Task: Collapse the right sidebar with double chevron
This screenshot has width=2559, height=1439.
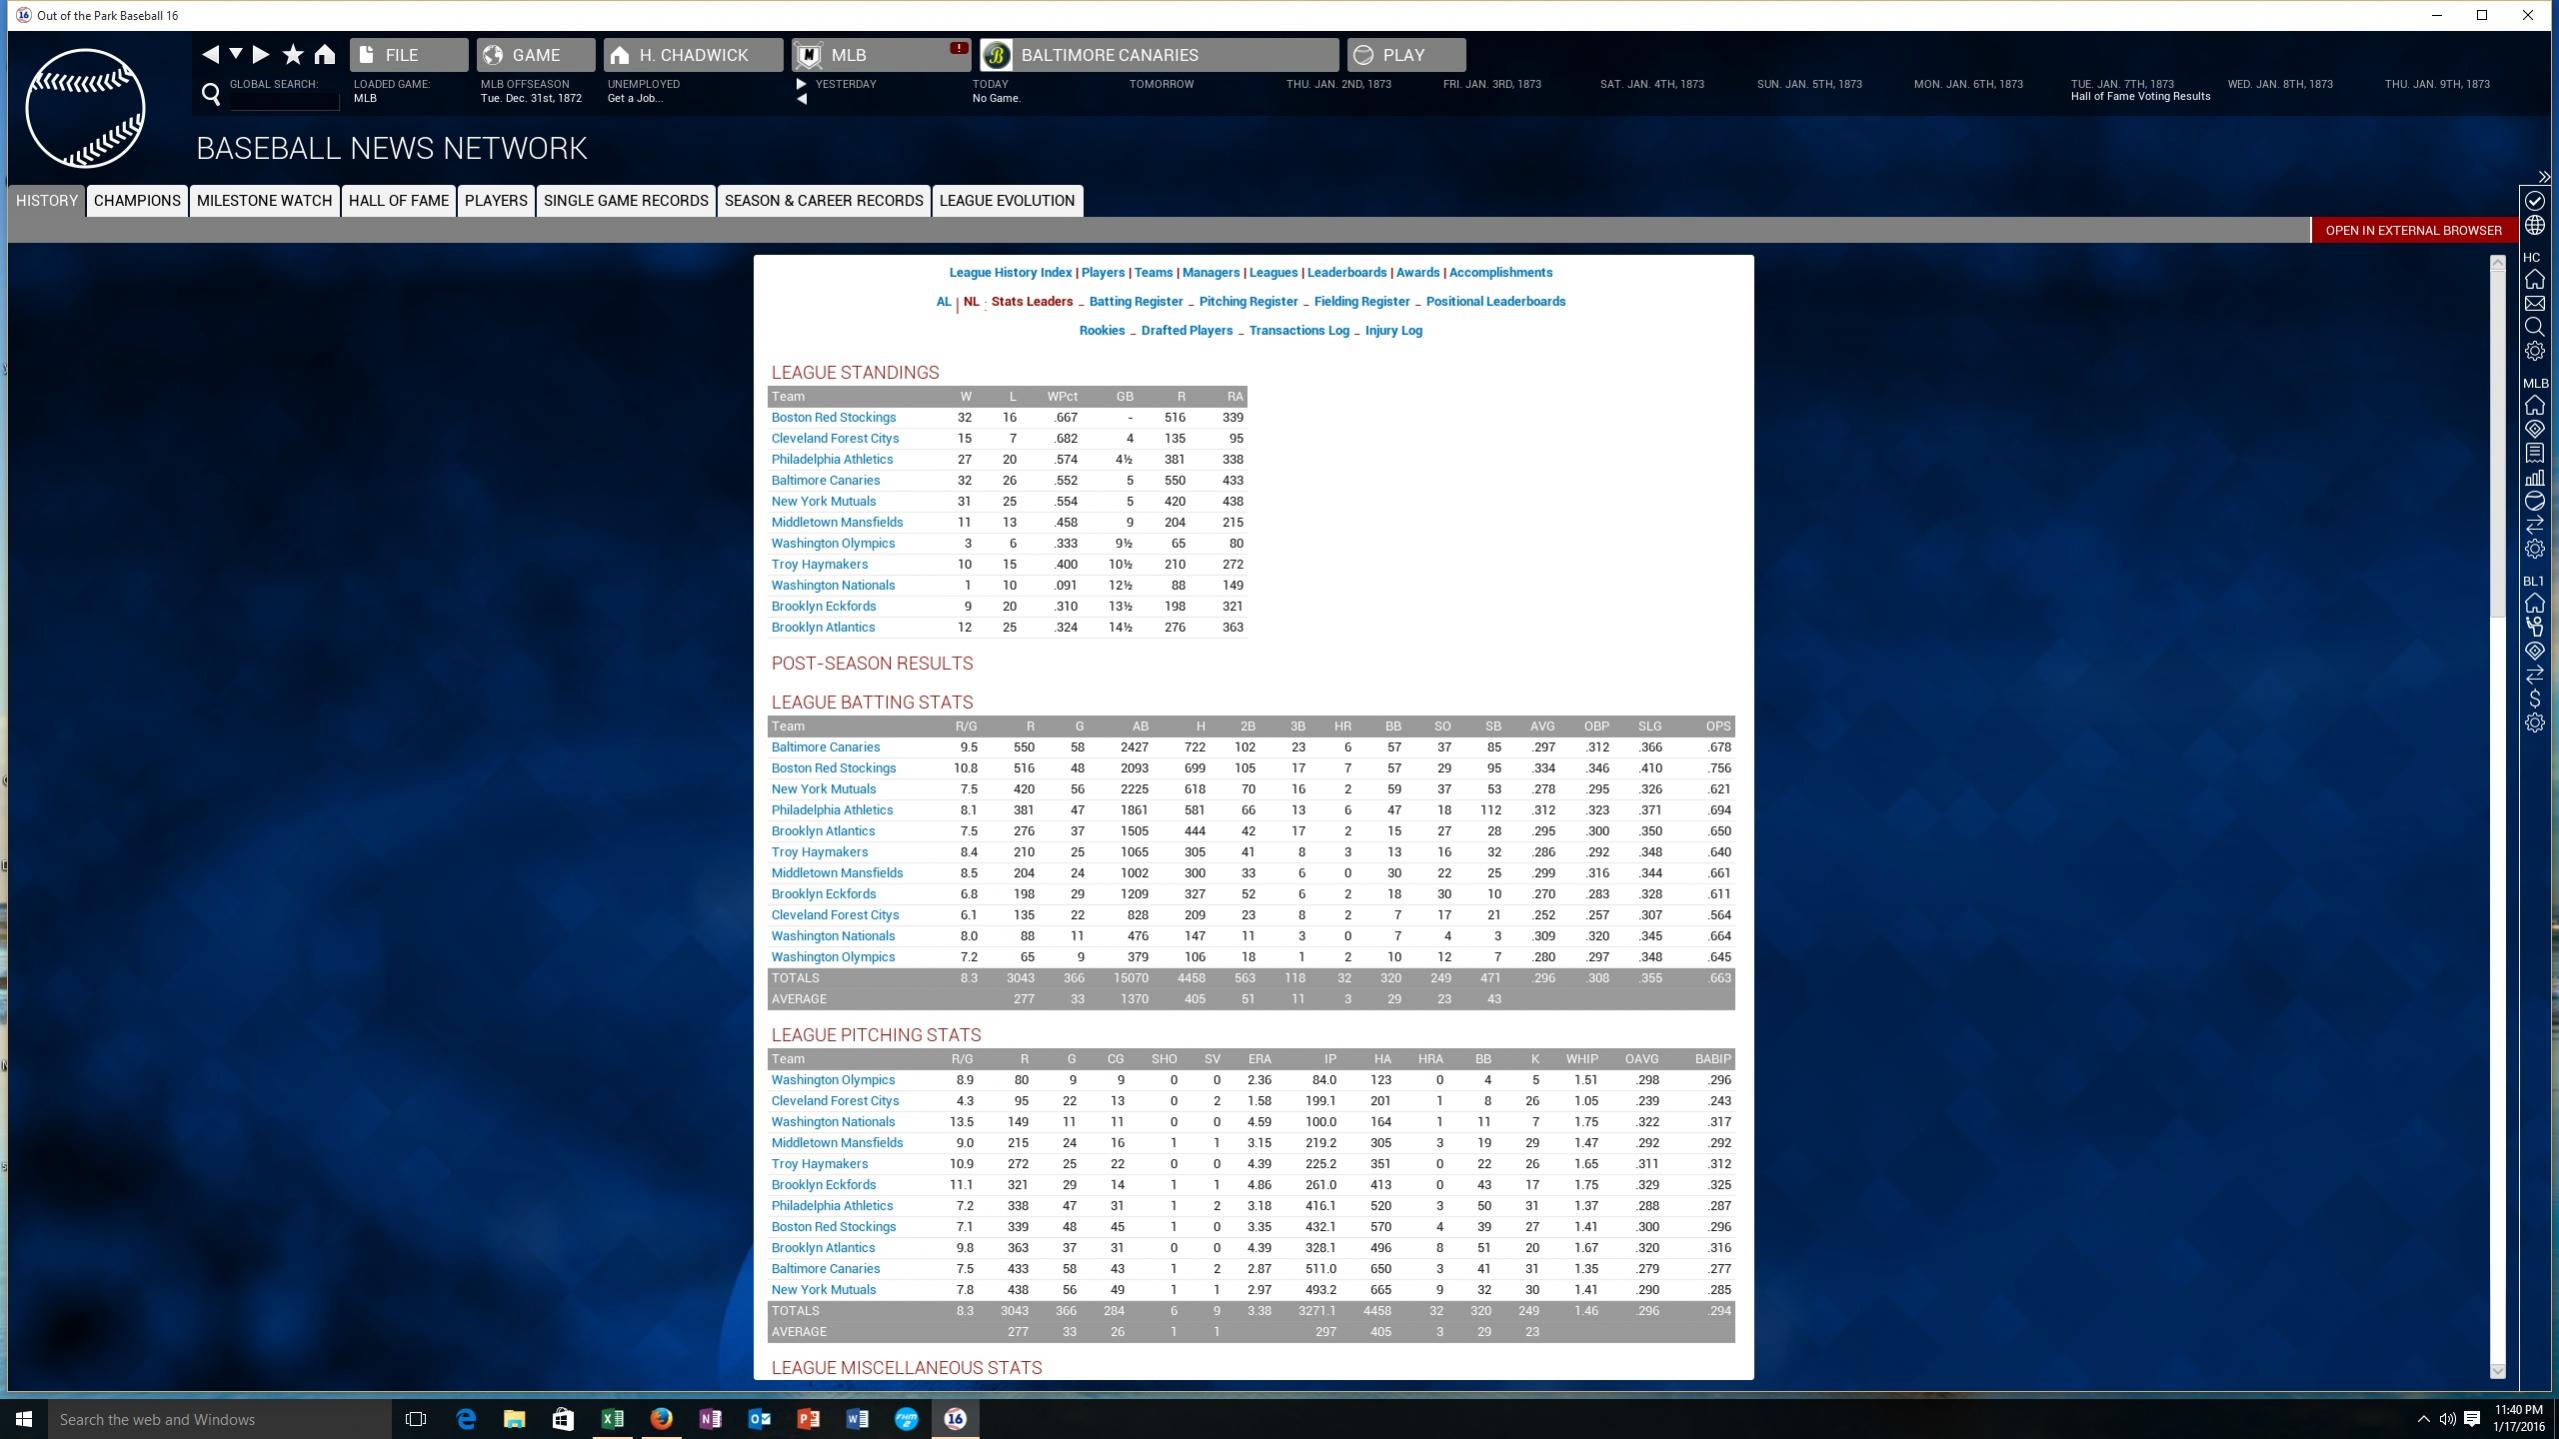Action: [2543, 177]
